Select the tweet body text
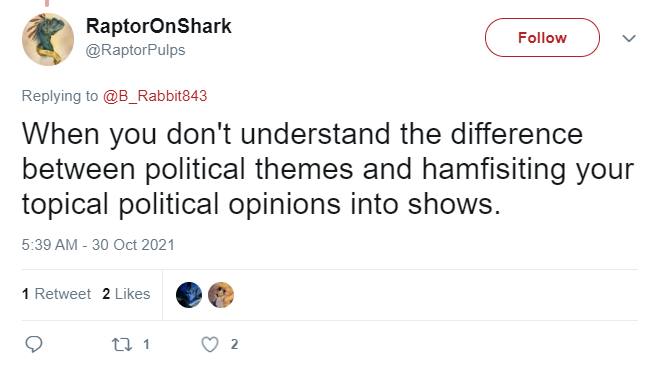 328,169
